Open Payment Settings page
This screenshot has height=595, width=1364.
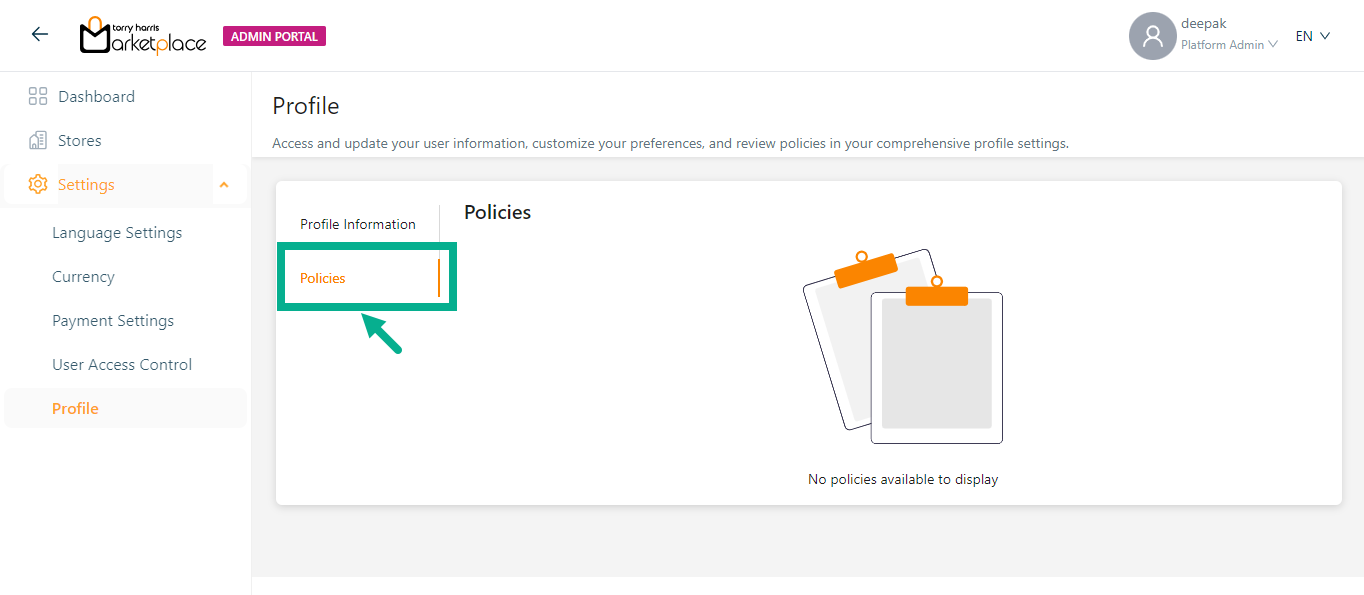[113, 321]
